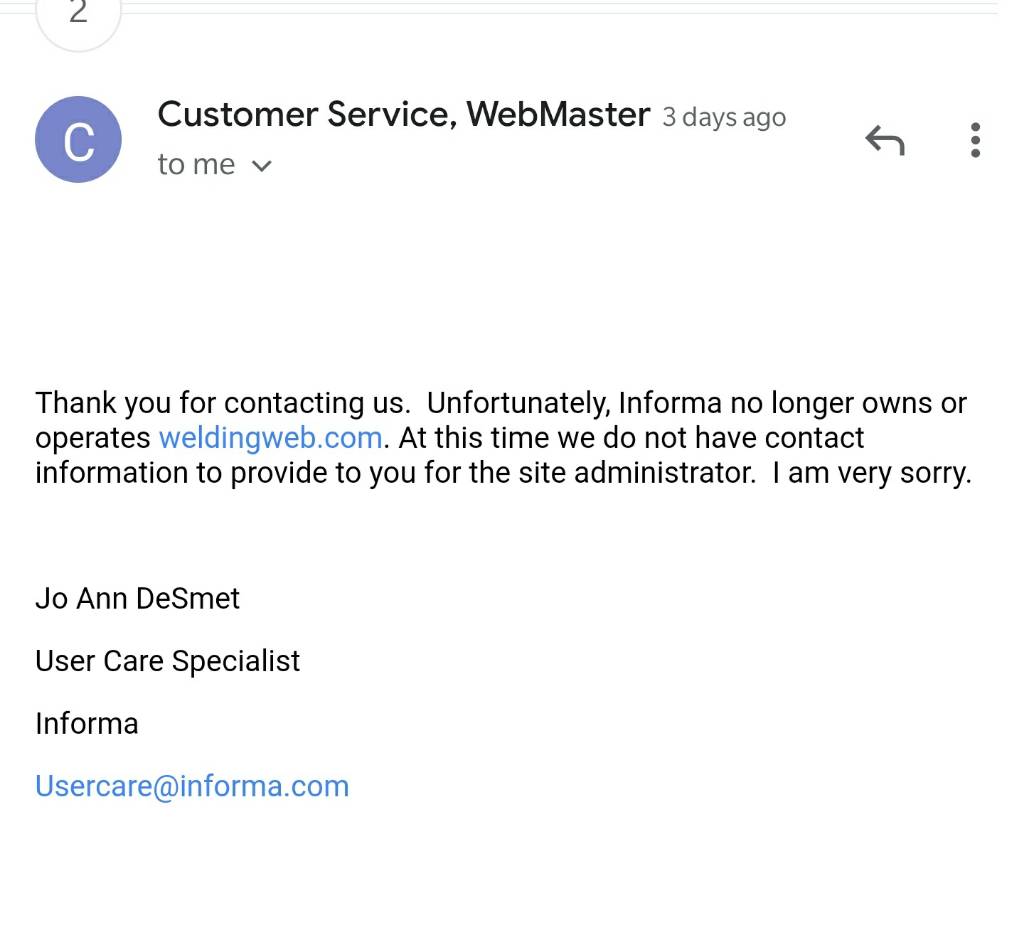Click the purple "C" sender avatar
Screen dimensions: 1024x925
click(78, 139)
